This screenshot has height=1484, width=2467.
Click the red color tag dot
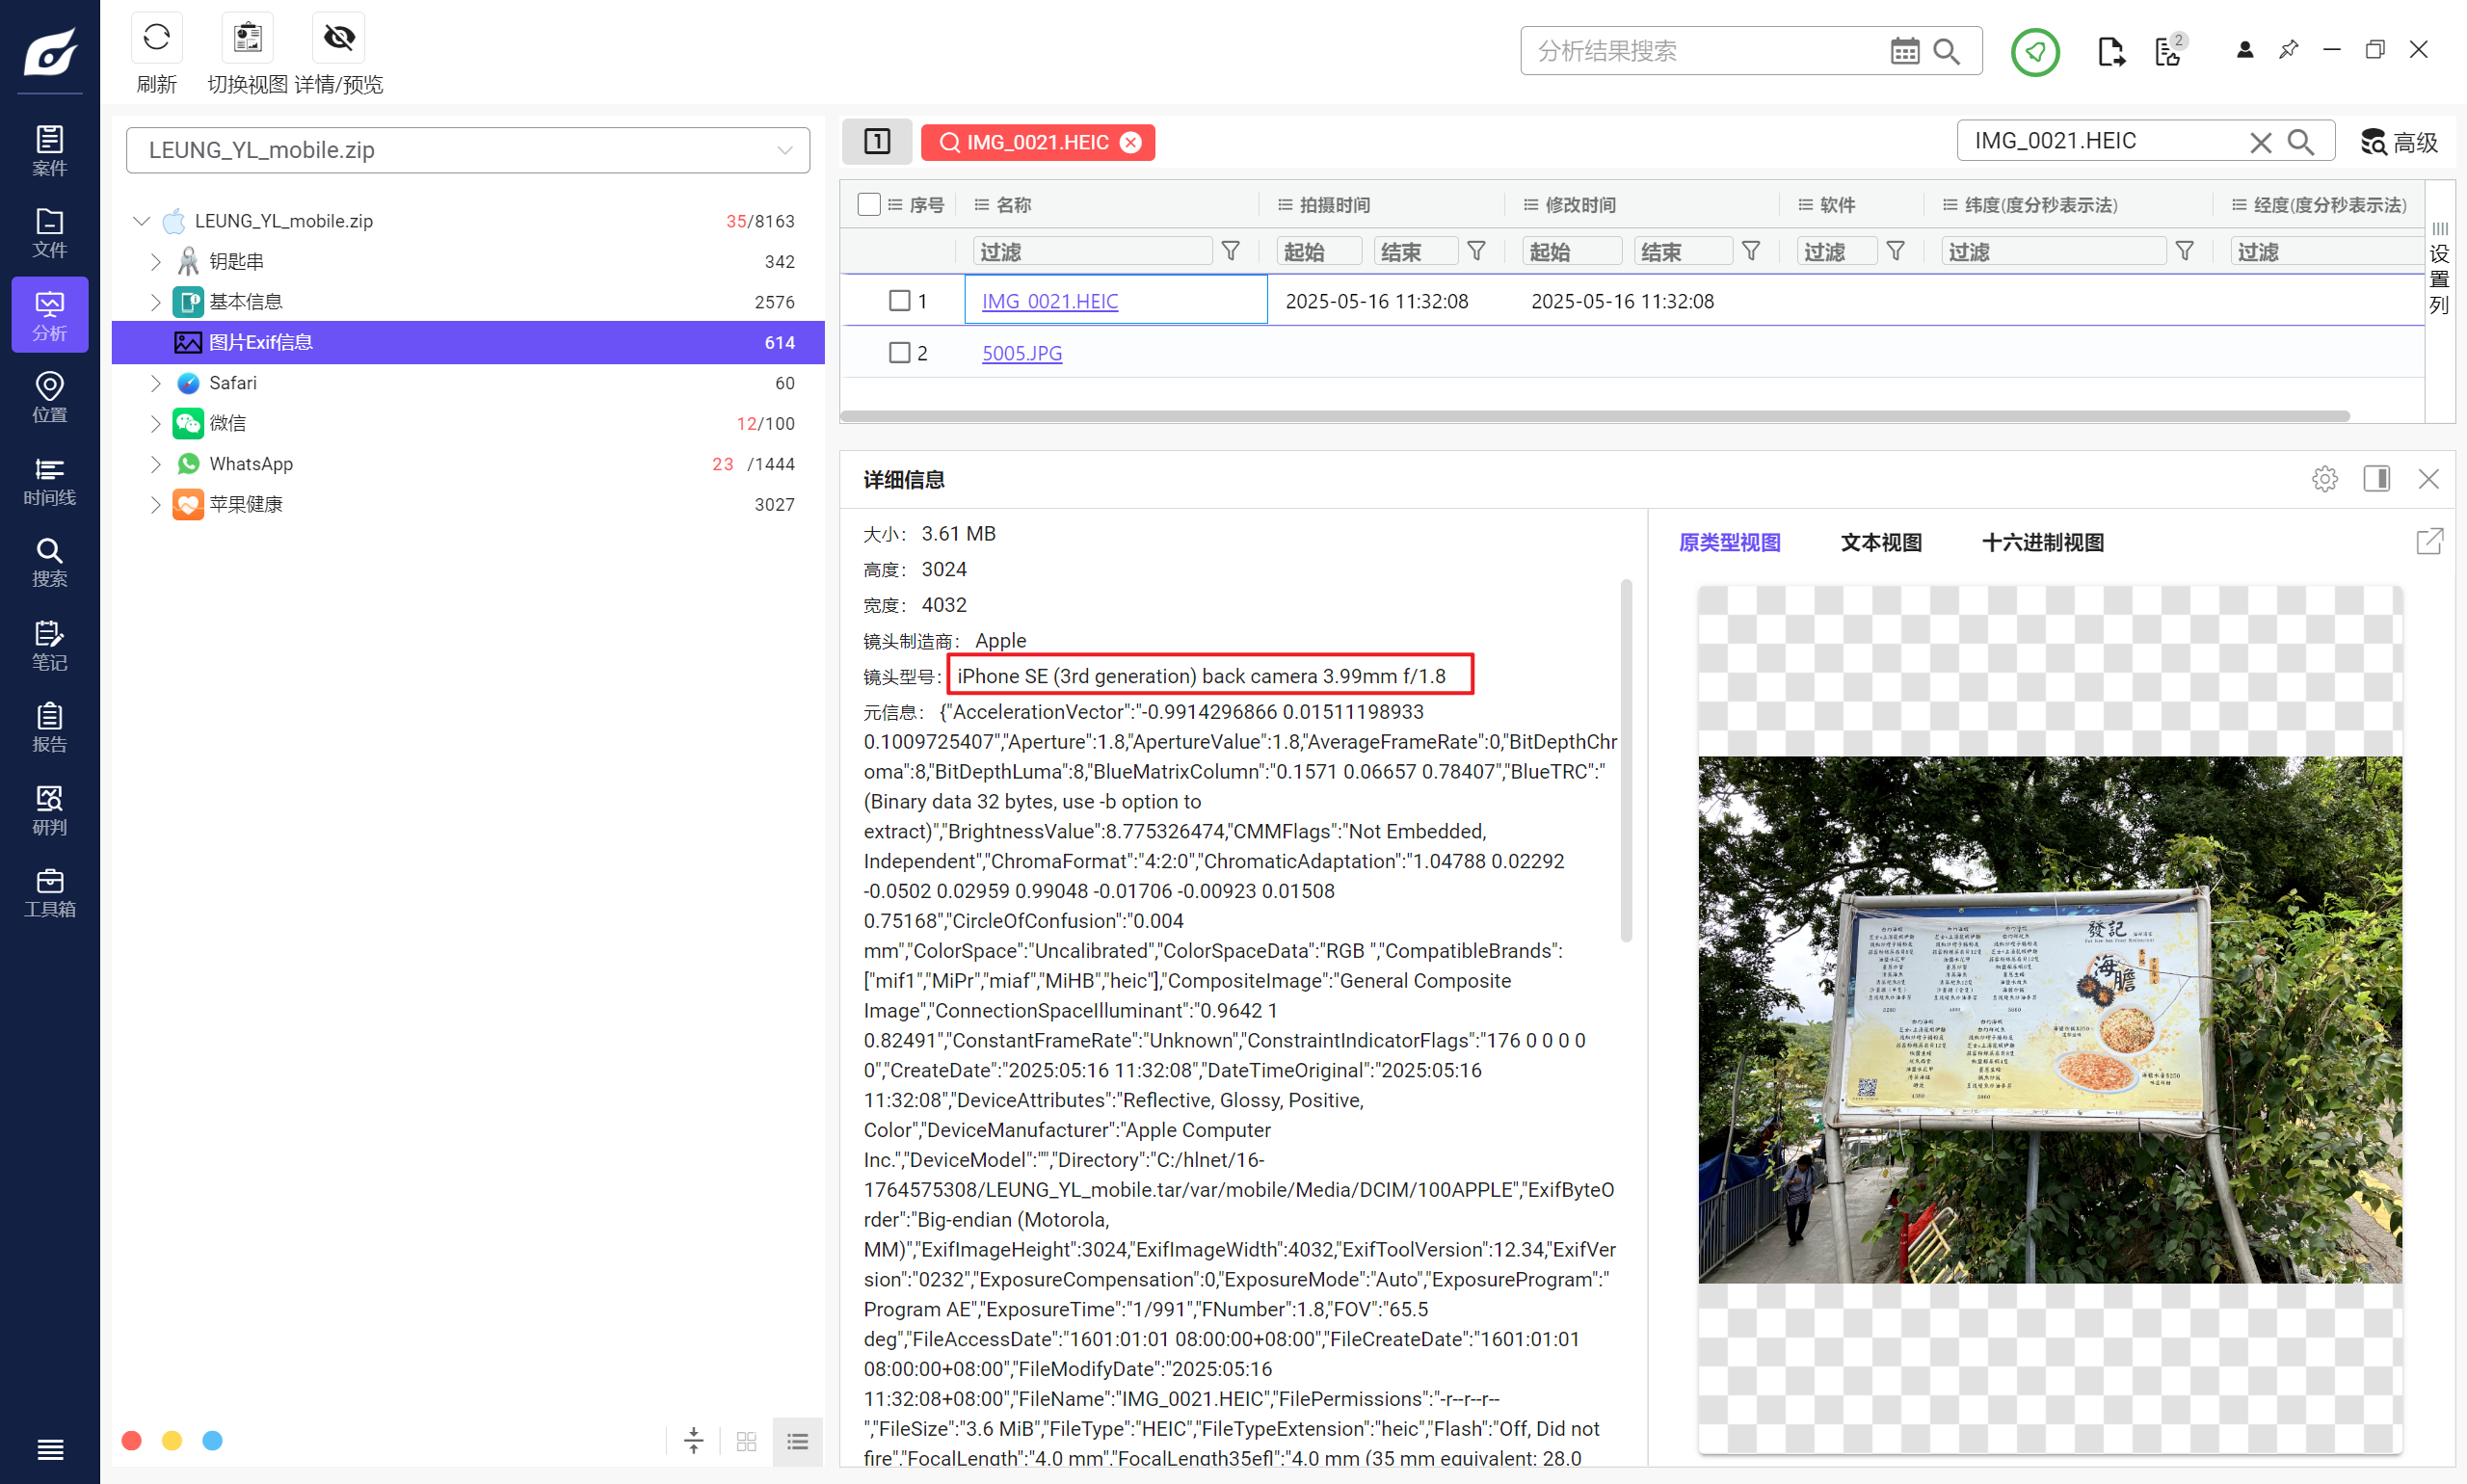(x=131, y=1440)
